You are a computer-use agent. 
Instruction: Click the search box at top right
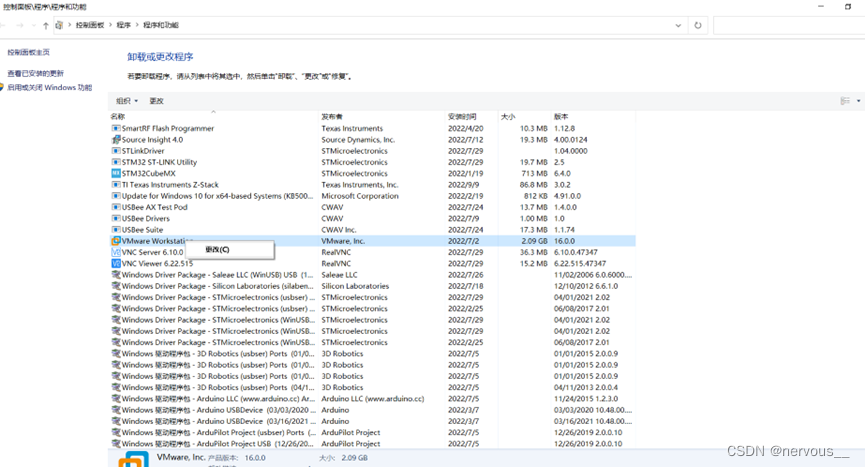(x=789, y=25)
